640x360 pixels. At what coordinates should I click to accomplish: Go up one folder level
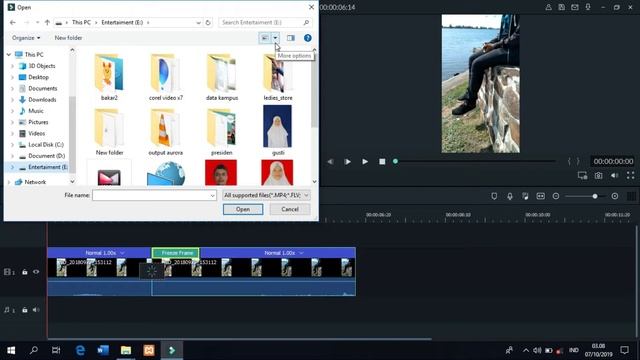pyautogui.click(x=47, y=22)
